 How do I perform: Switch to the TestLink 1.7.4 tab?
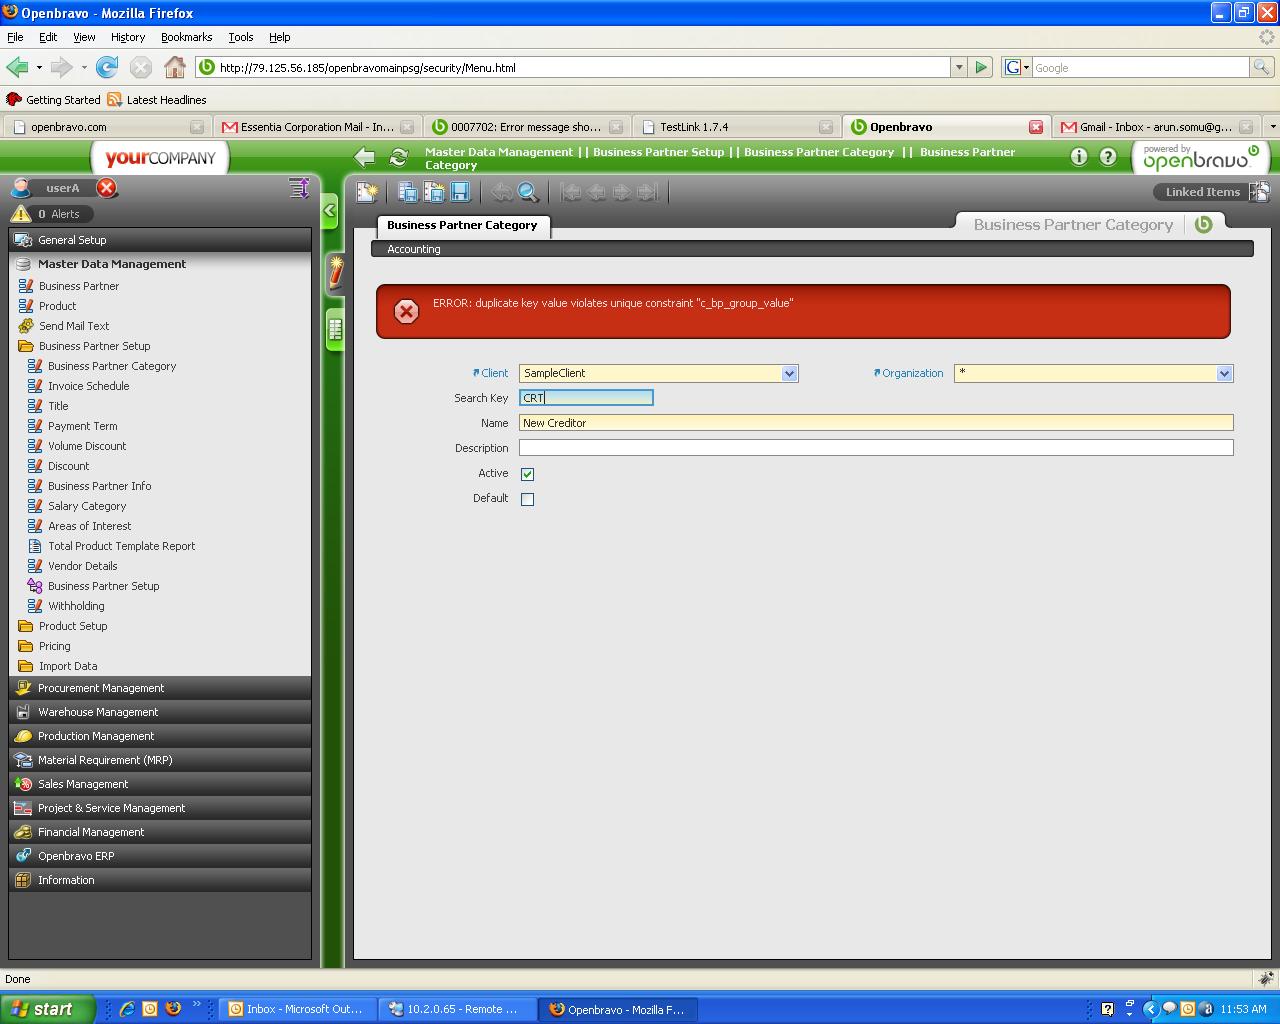[735, 127]
